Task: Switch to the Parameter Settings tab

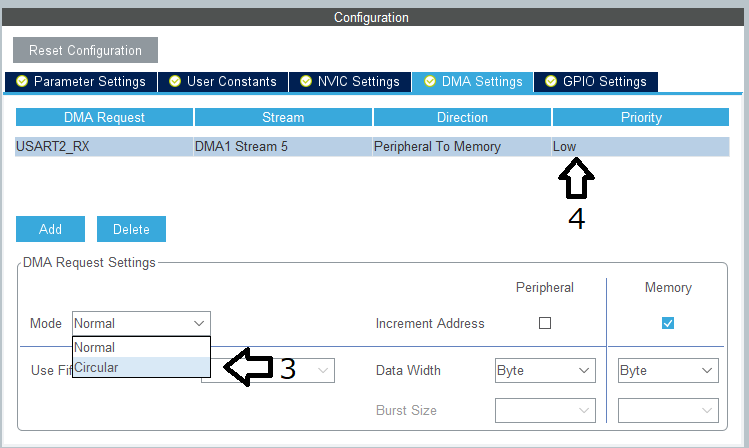Action: coord(81,82)
